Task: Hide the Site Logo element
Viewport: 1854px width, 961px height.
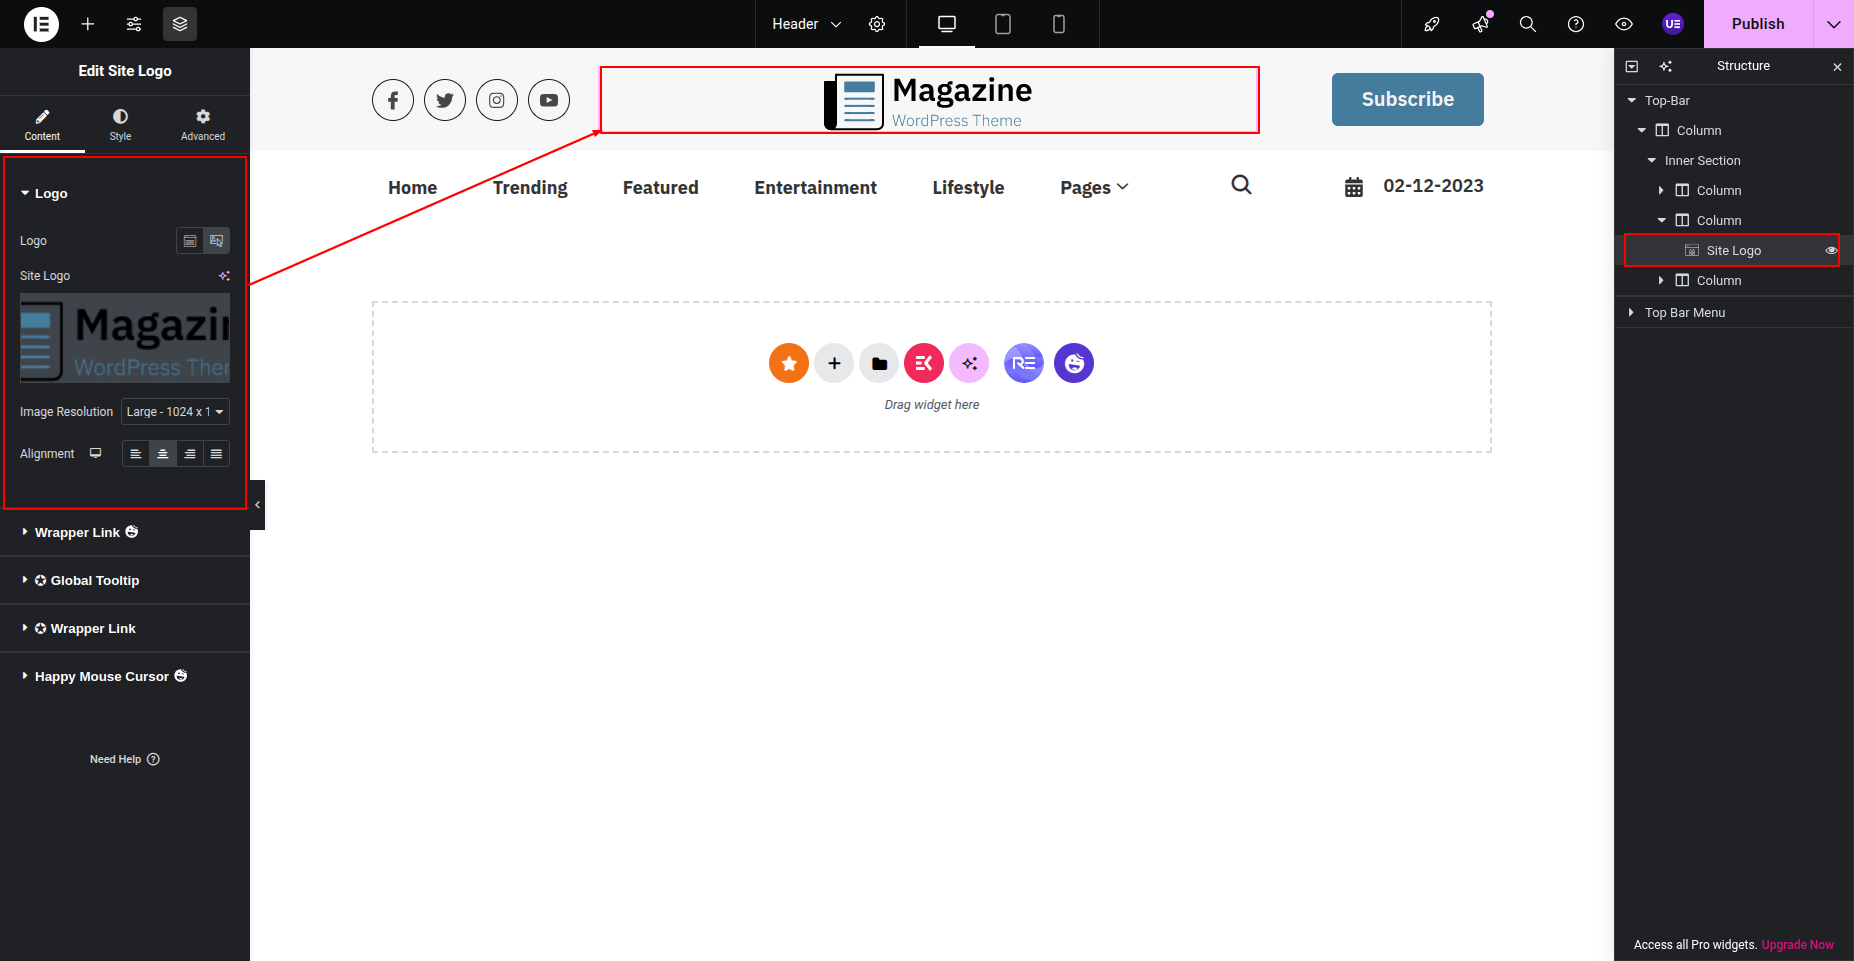Action: [1831, 251]
